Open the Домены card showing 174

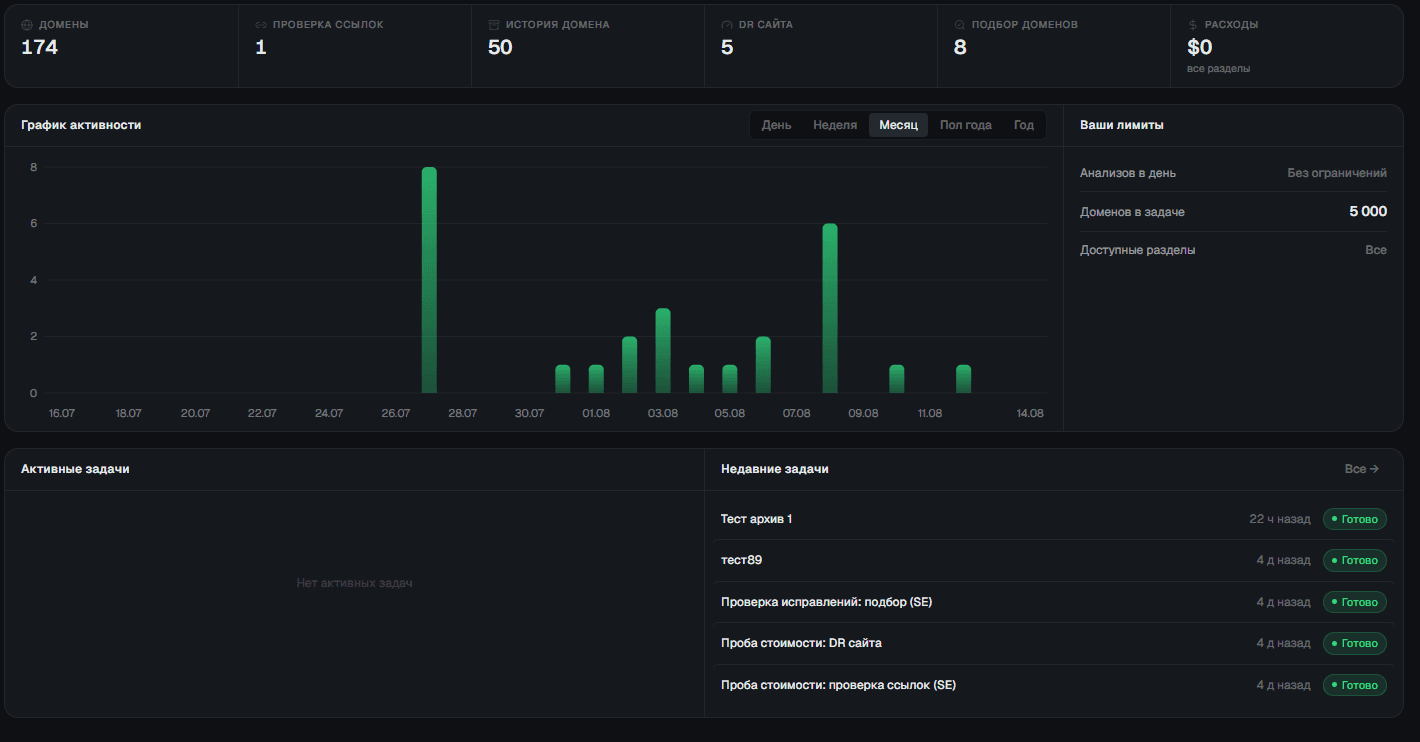(121, 46)
